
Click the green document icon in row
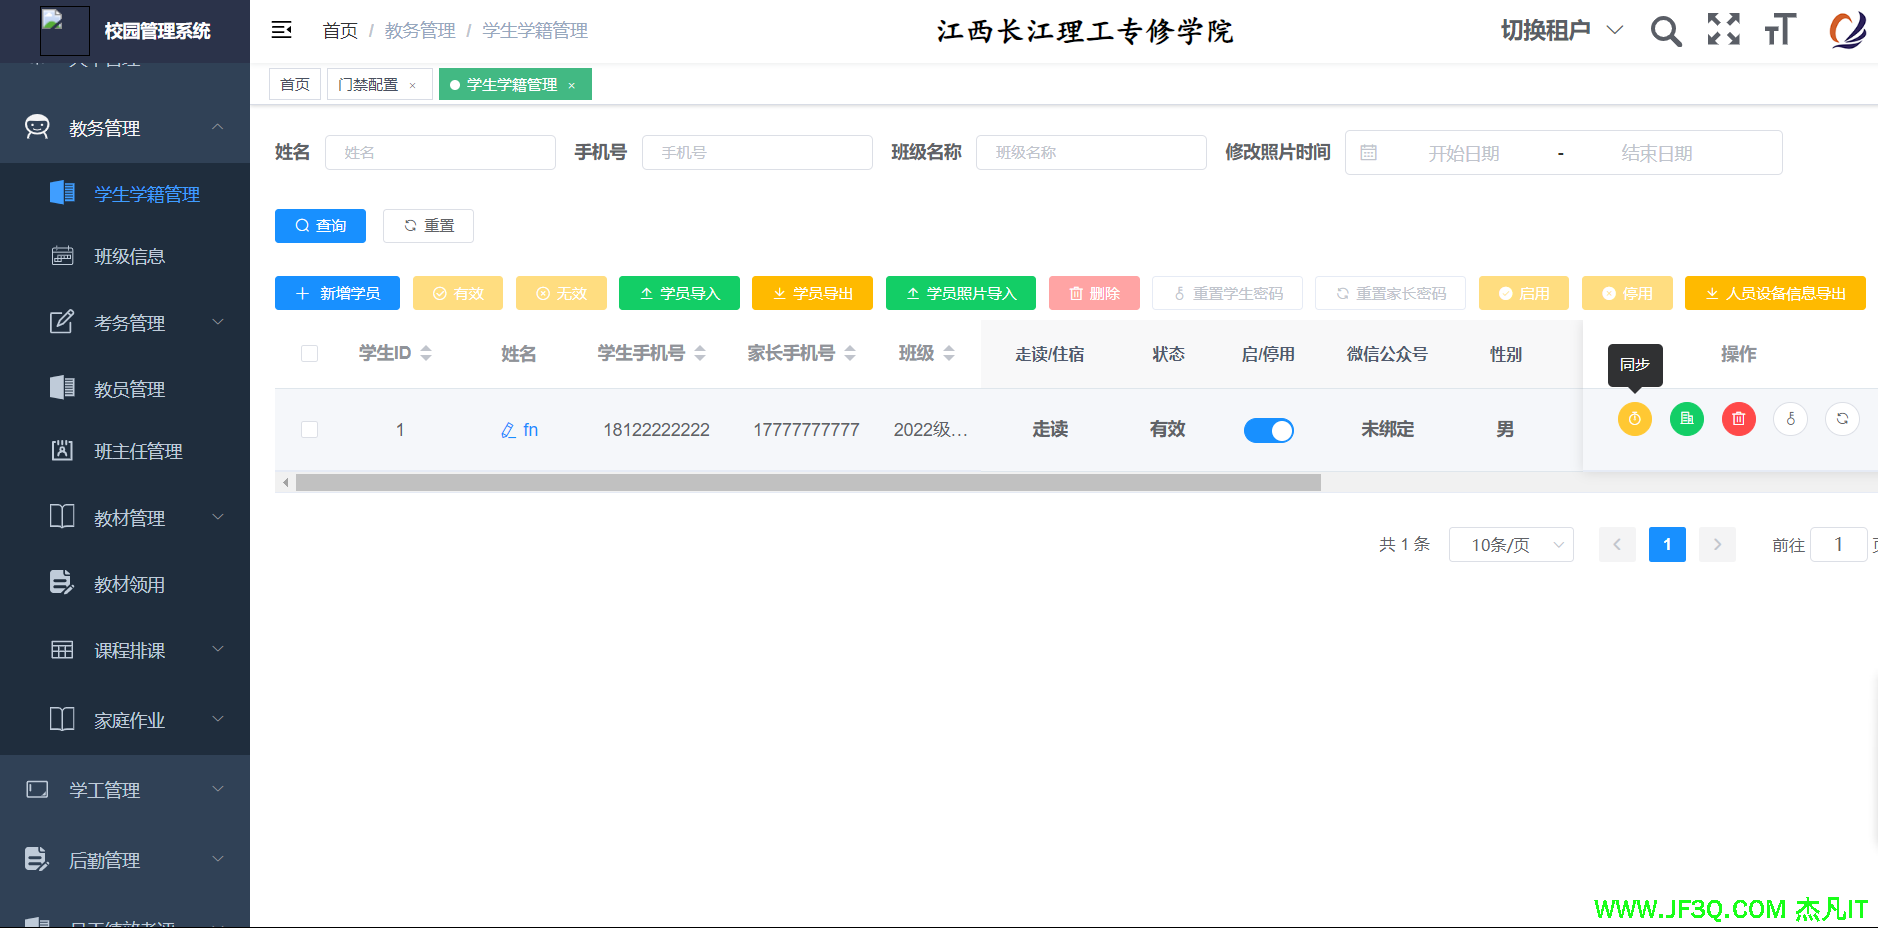coord(1687,419)
